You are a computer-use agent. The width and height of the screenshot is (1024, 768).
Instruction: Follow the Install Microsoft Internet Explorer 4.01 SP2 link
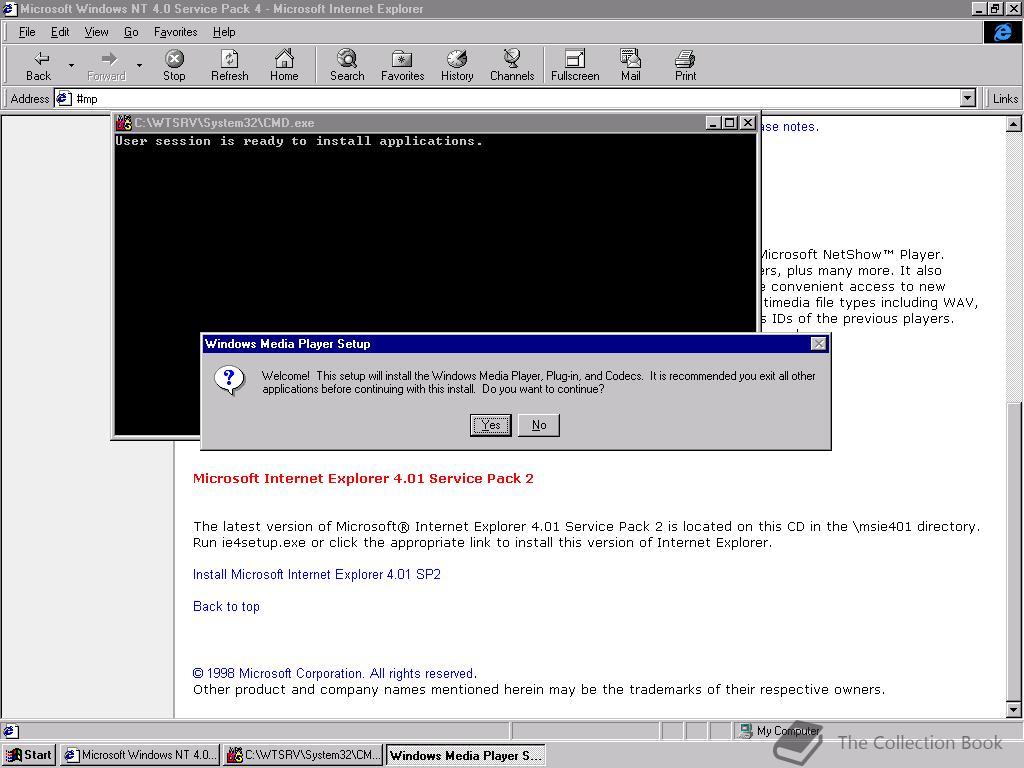(317, 575)
